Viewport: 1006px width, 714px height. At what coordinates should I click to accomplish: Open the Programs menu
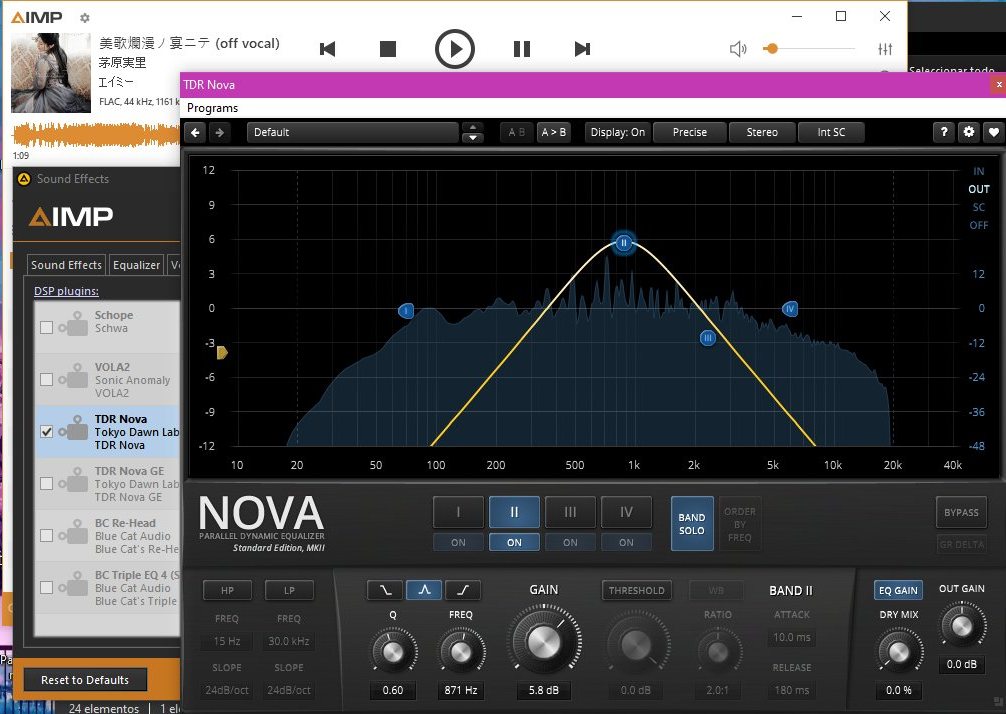(212, 108)
